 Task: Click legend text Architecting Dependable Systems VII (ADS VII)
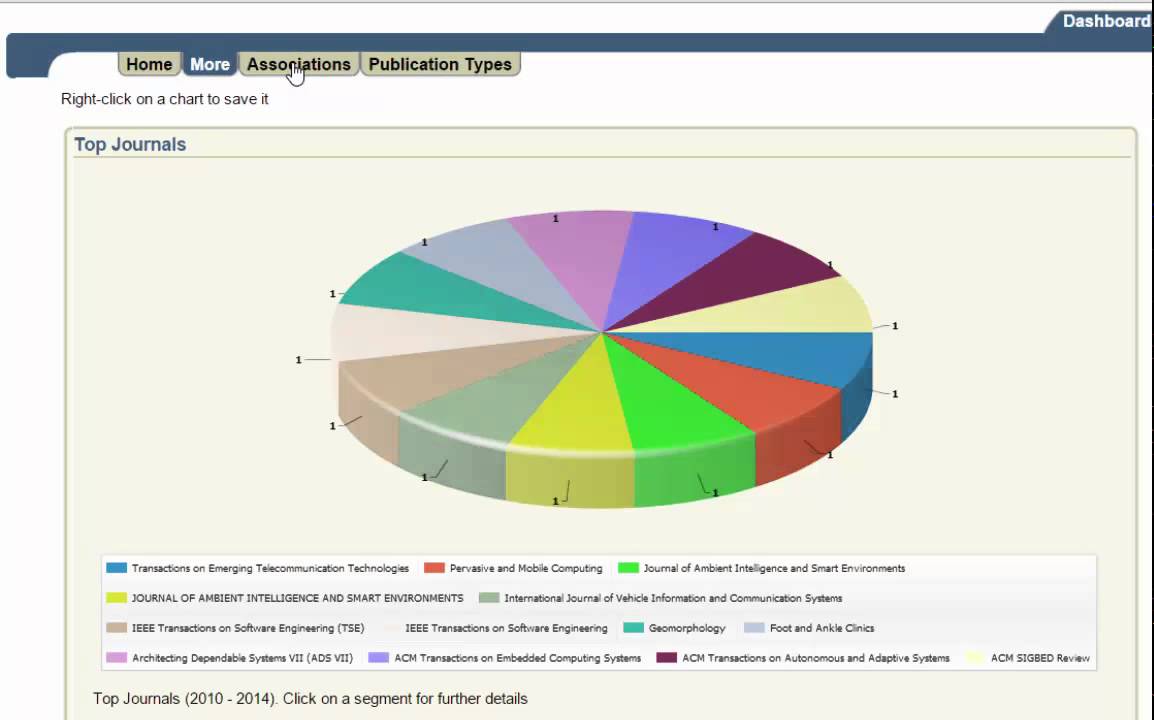243,658
